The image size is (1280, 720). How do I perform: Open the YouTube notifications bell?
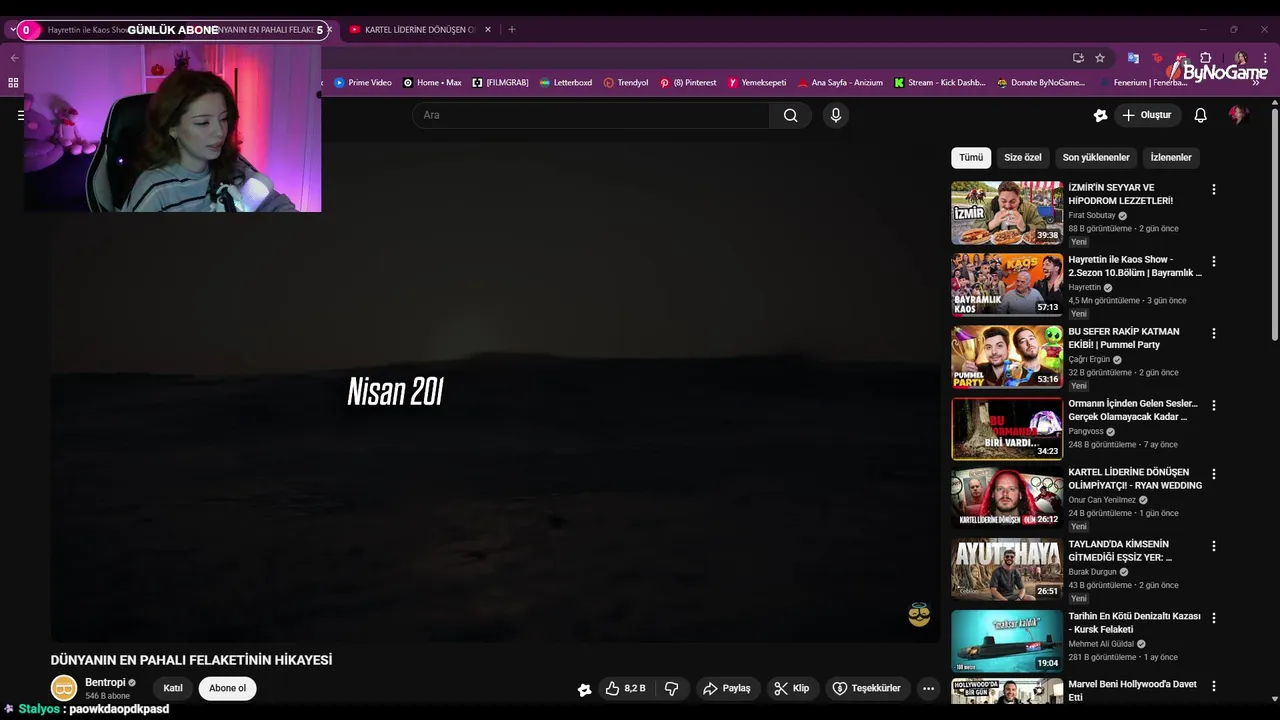[x=1201, y=115]
